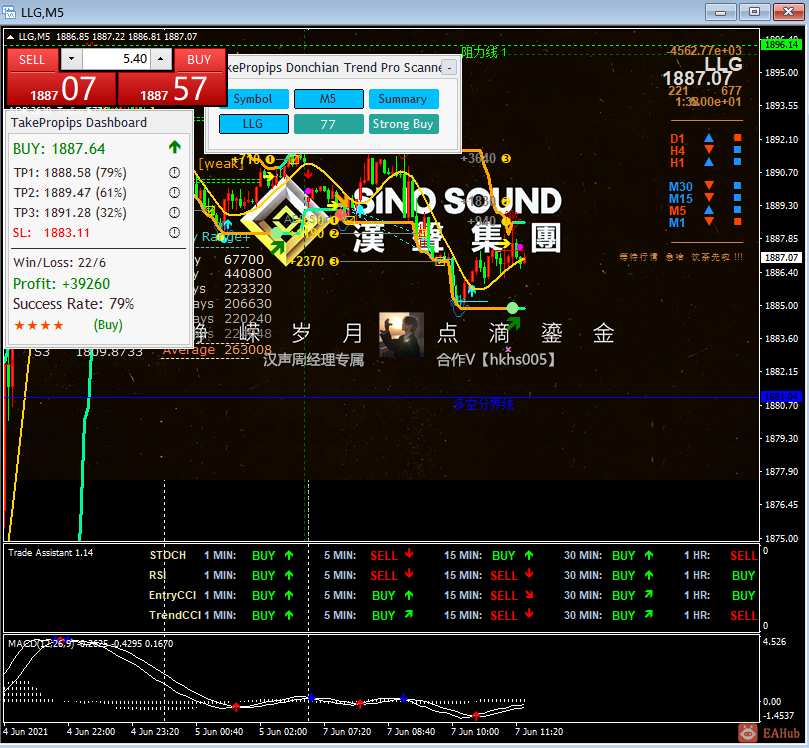Click the M30 orange down-triangle trend icon

[x=709, y=185]
